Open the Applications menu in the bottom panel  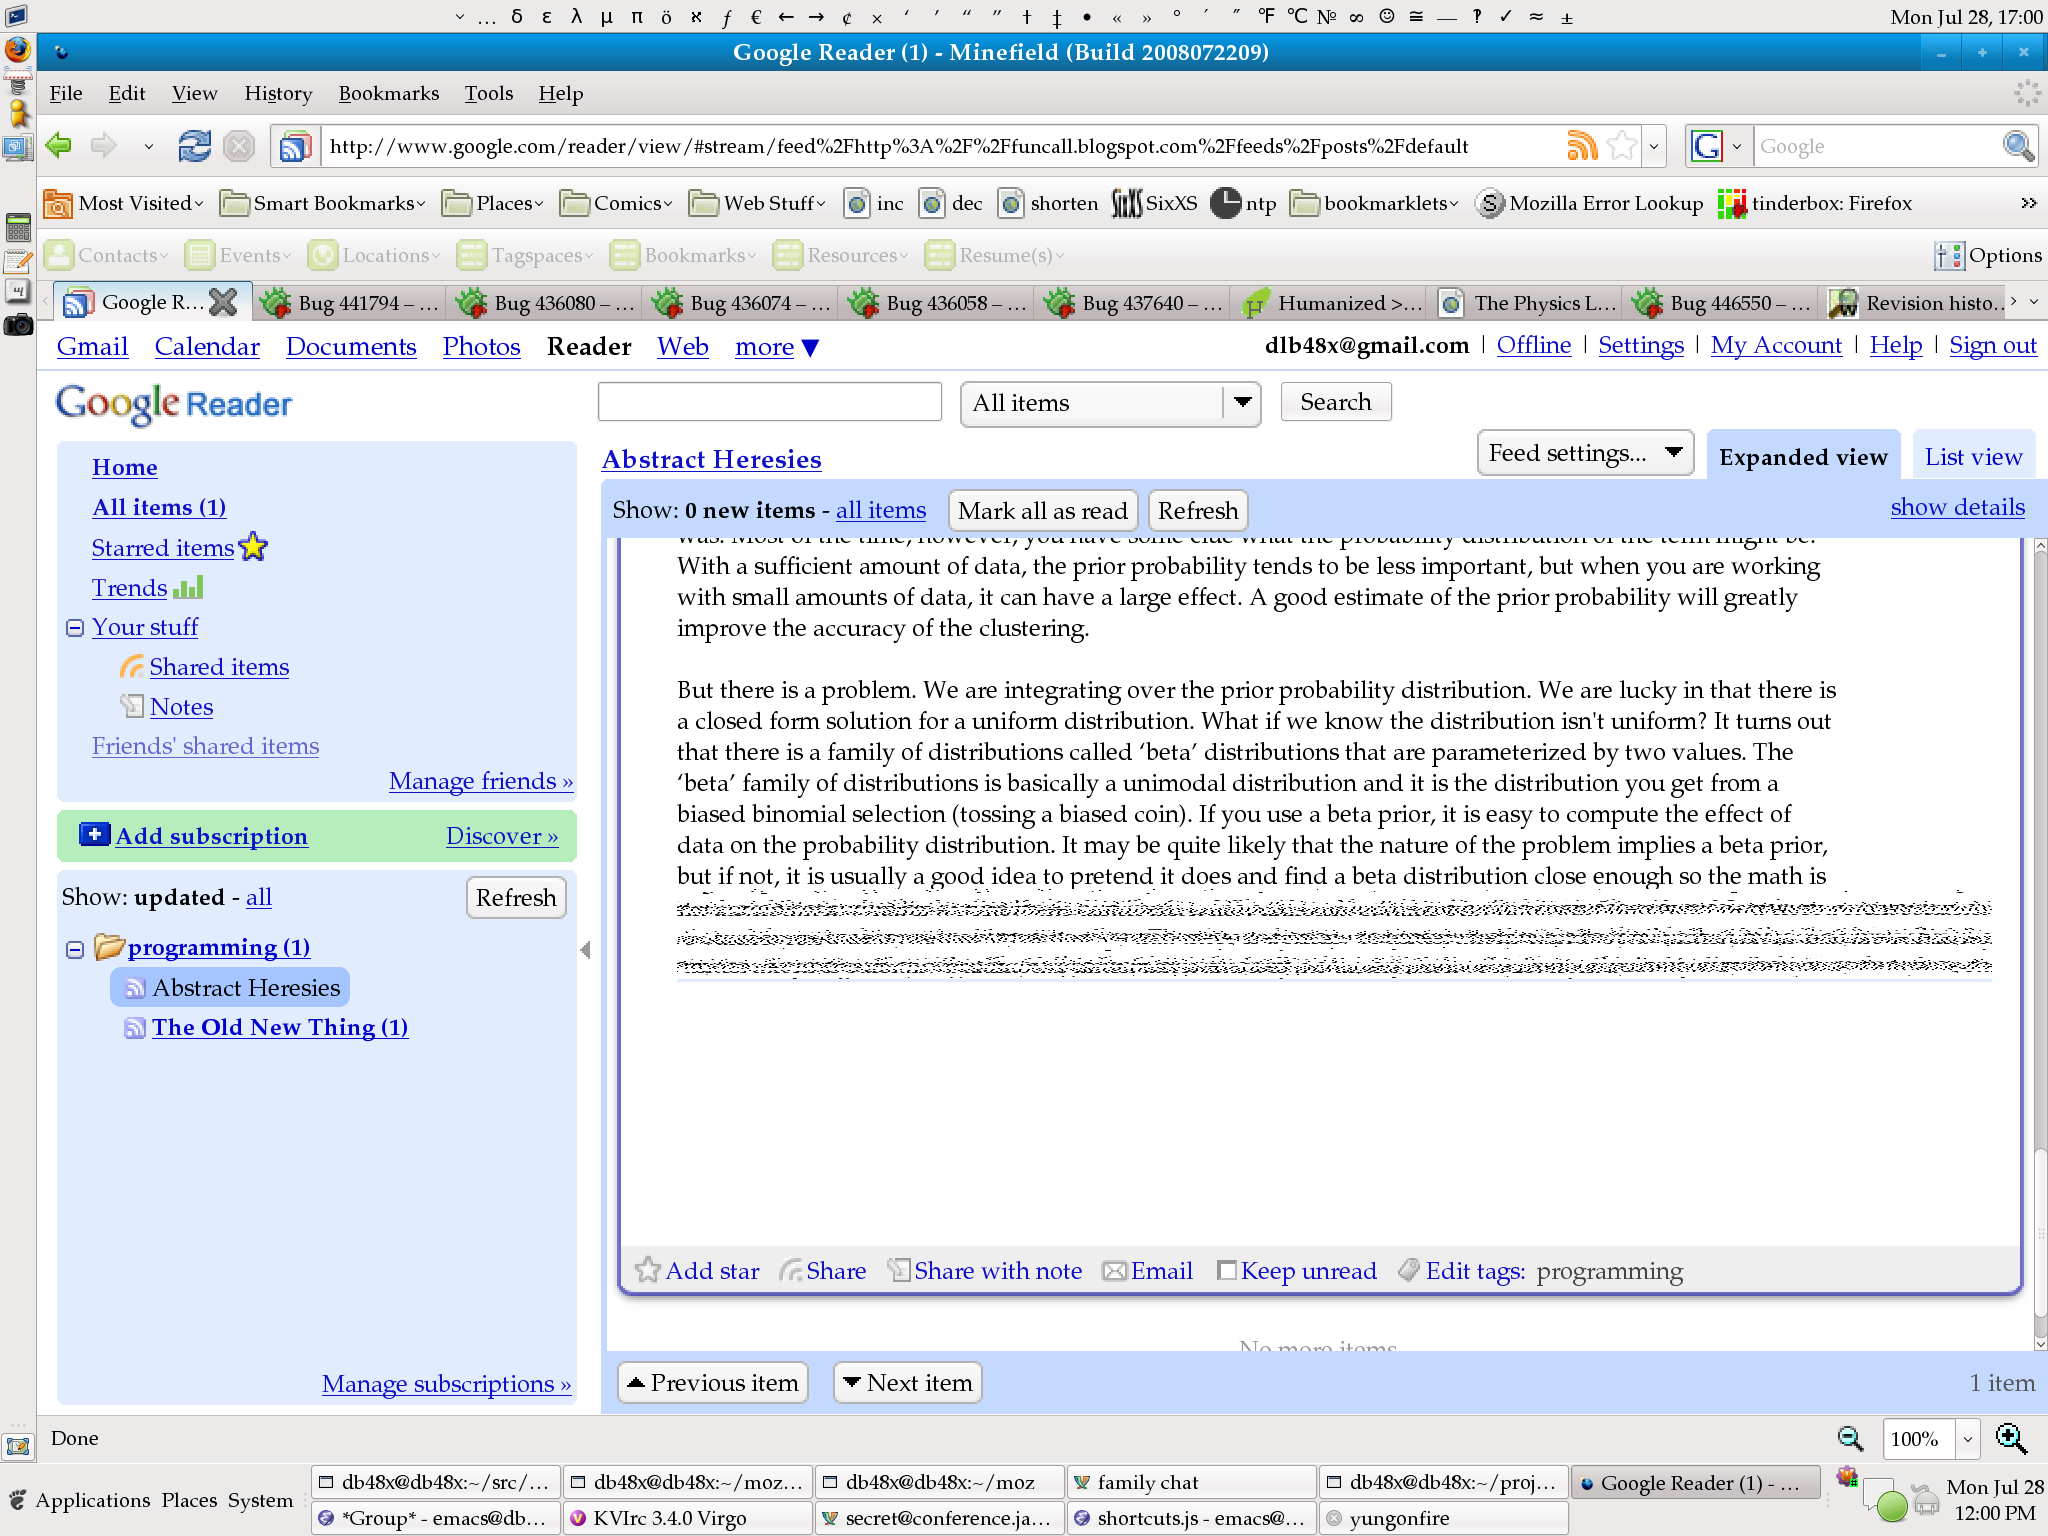(92, 1500)
